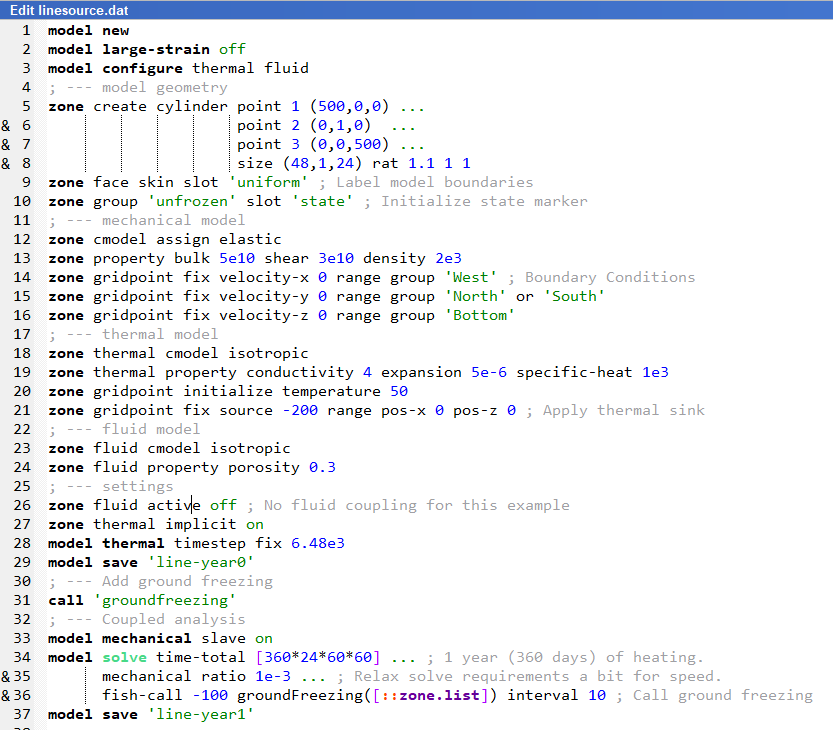
Task: Click the 'uniform' slot name string
Action: pos(268,182)
